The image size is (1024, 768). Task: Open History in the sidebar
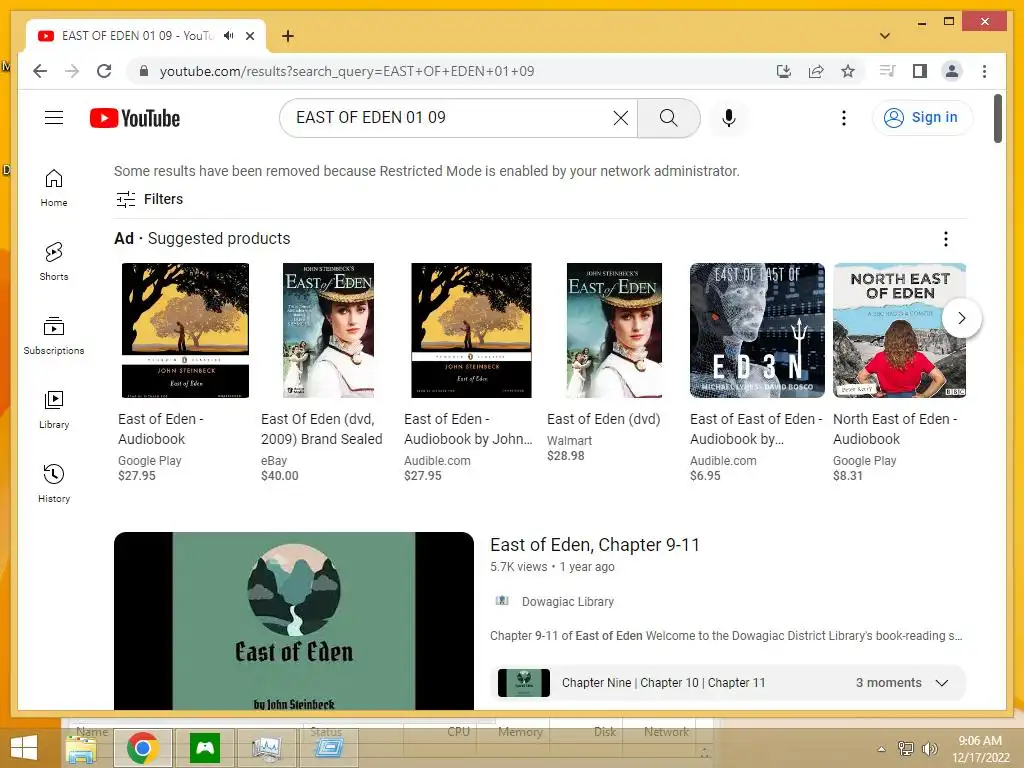tap(54, 483)
